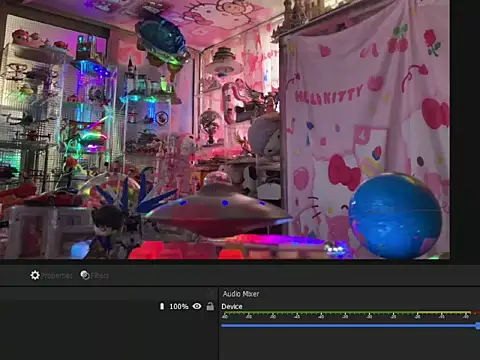This screenshot has height=360, width=480.
Task: Click the Device blue volume slider
Action: point(350,325)
